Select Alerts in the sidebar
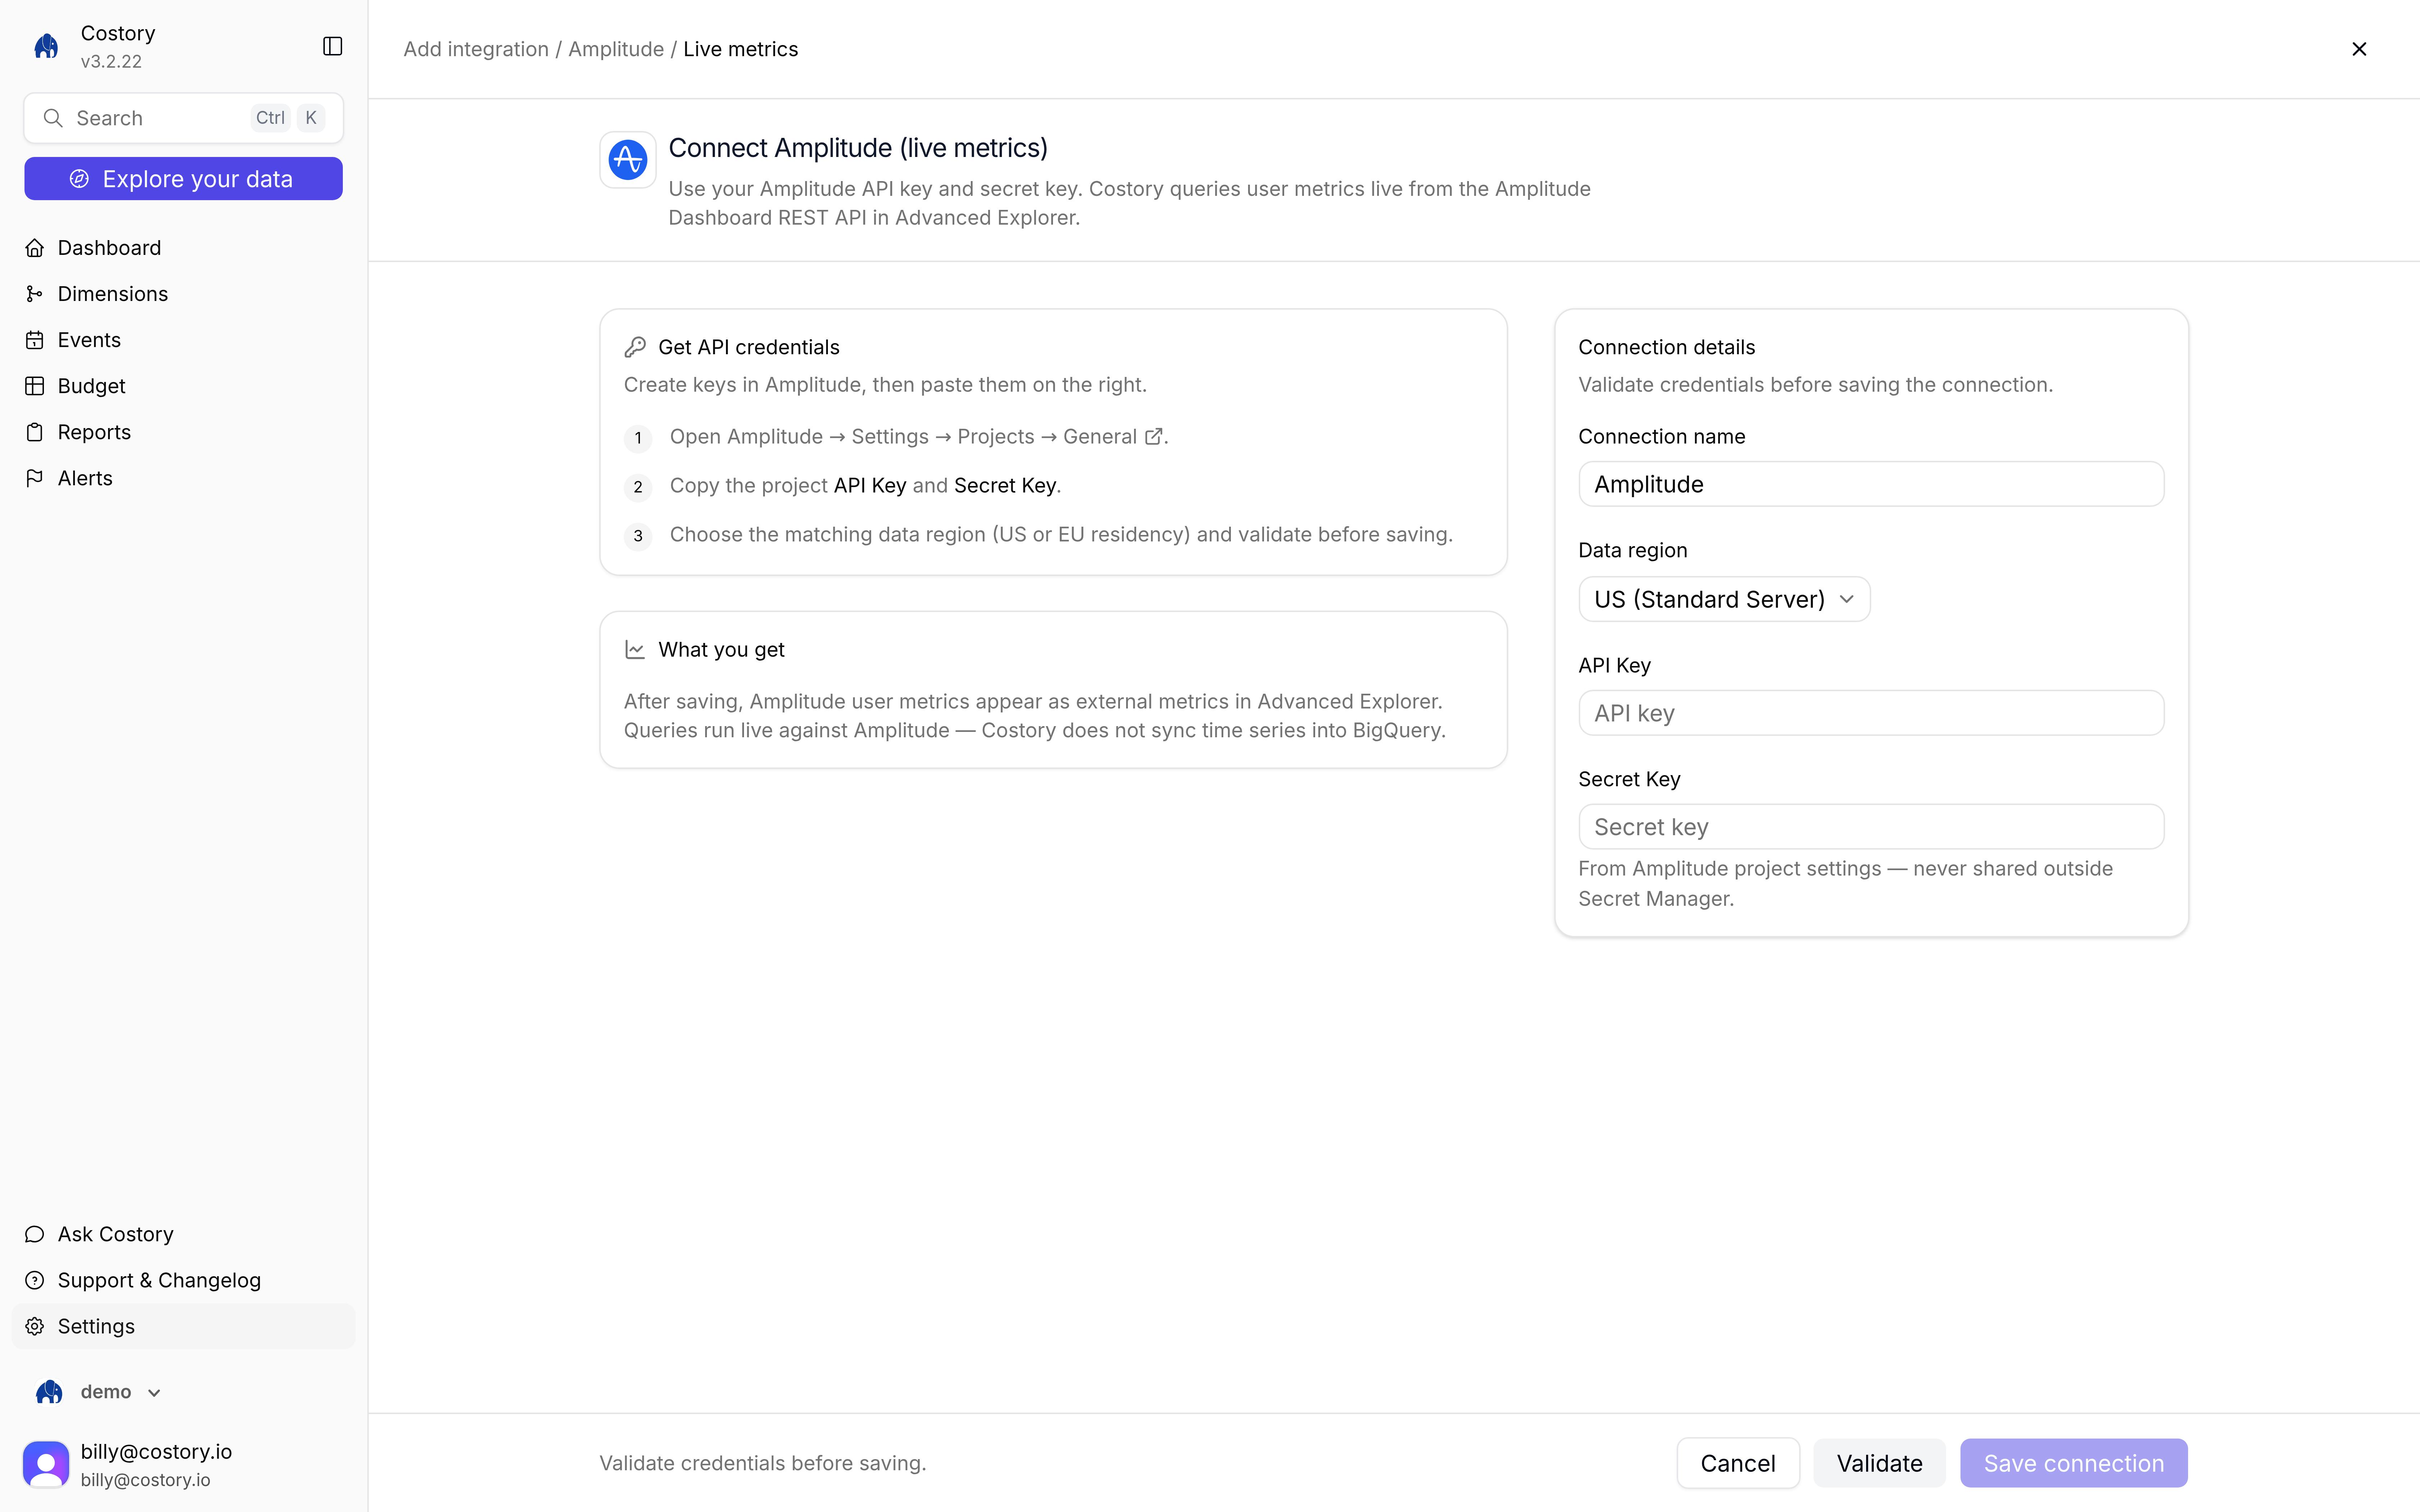Viewport: 2420px width, 1512px height. tap(184, 478)
